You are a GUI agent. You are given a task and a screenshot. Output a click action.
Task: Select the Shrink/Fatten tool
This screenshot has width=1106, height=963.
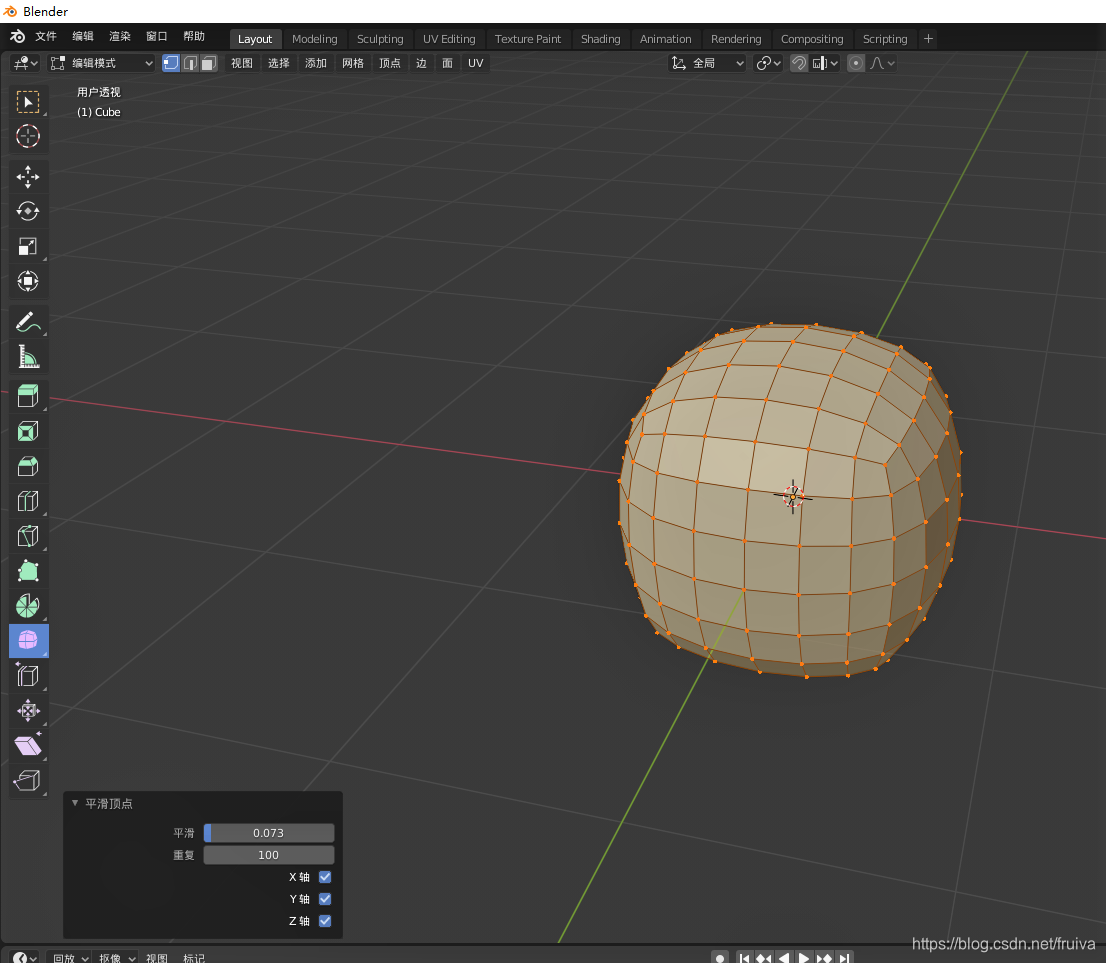(28, 710)
